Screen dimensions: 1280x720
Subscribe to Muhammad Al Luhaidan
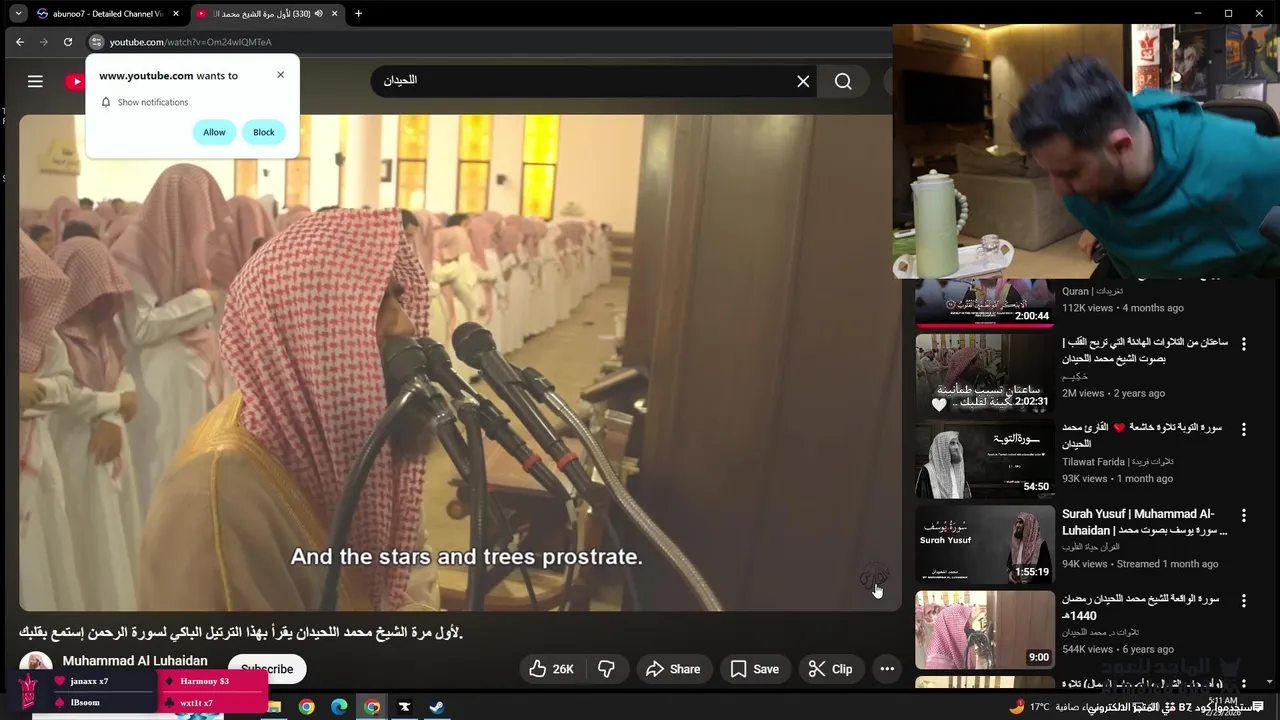(x=267, y=669)
